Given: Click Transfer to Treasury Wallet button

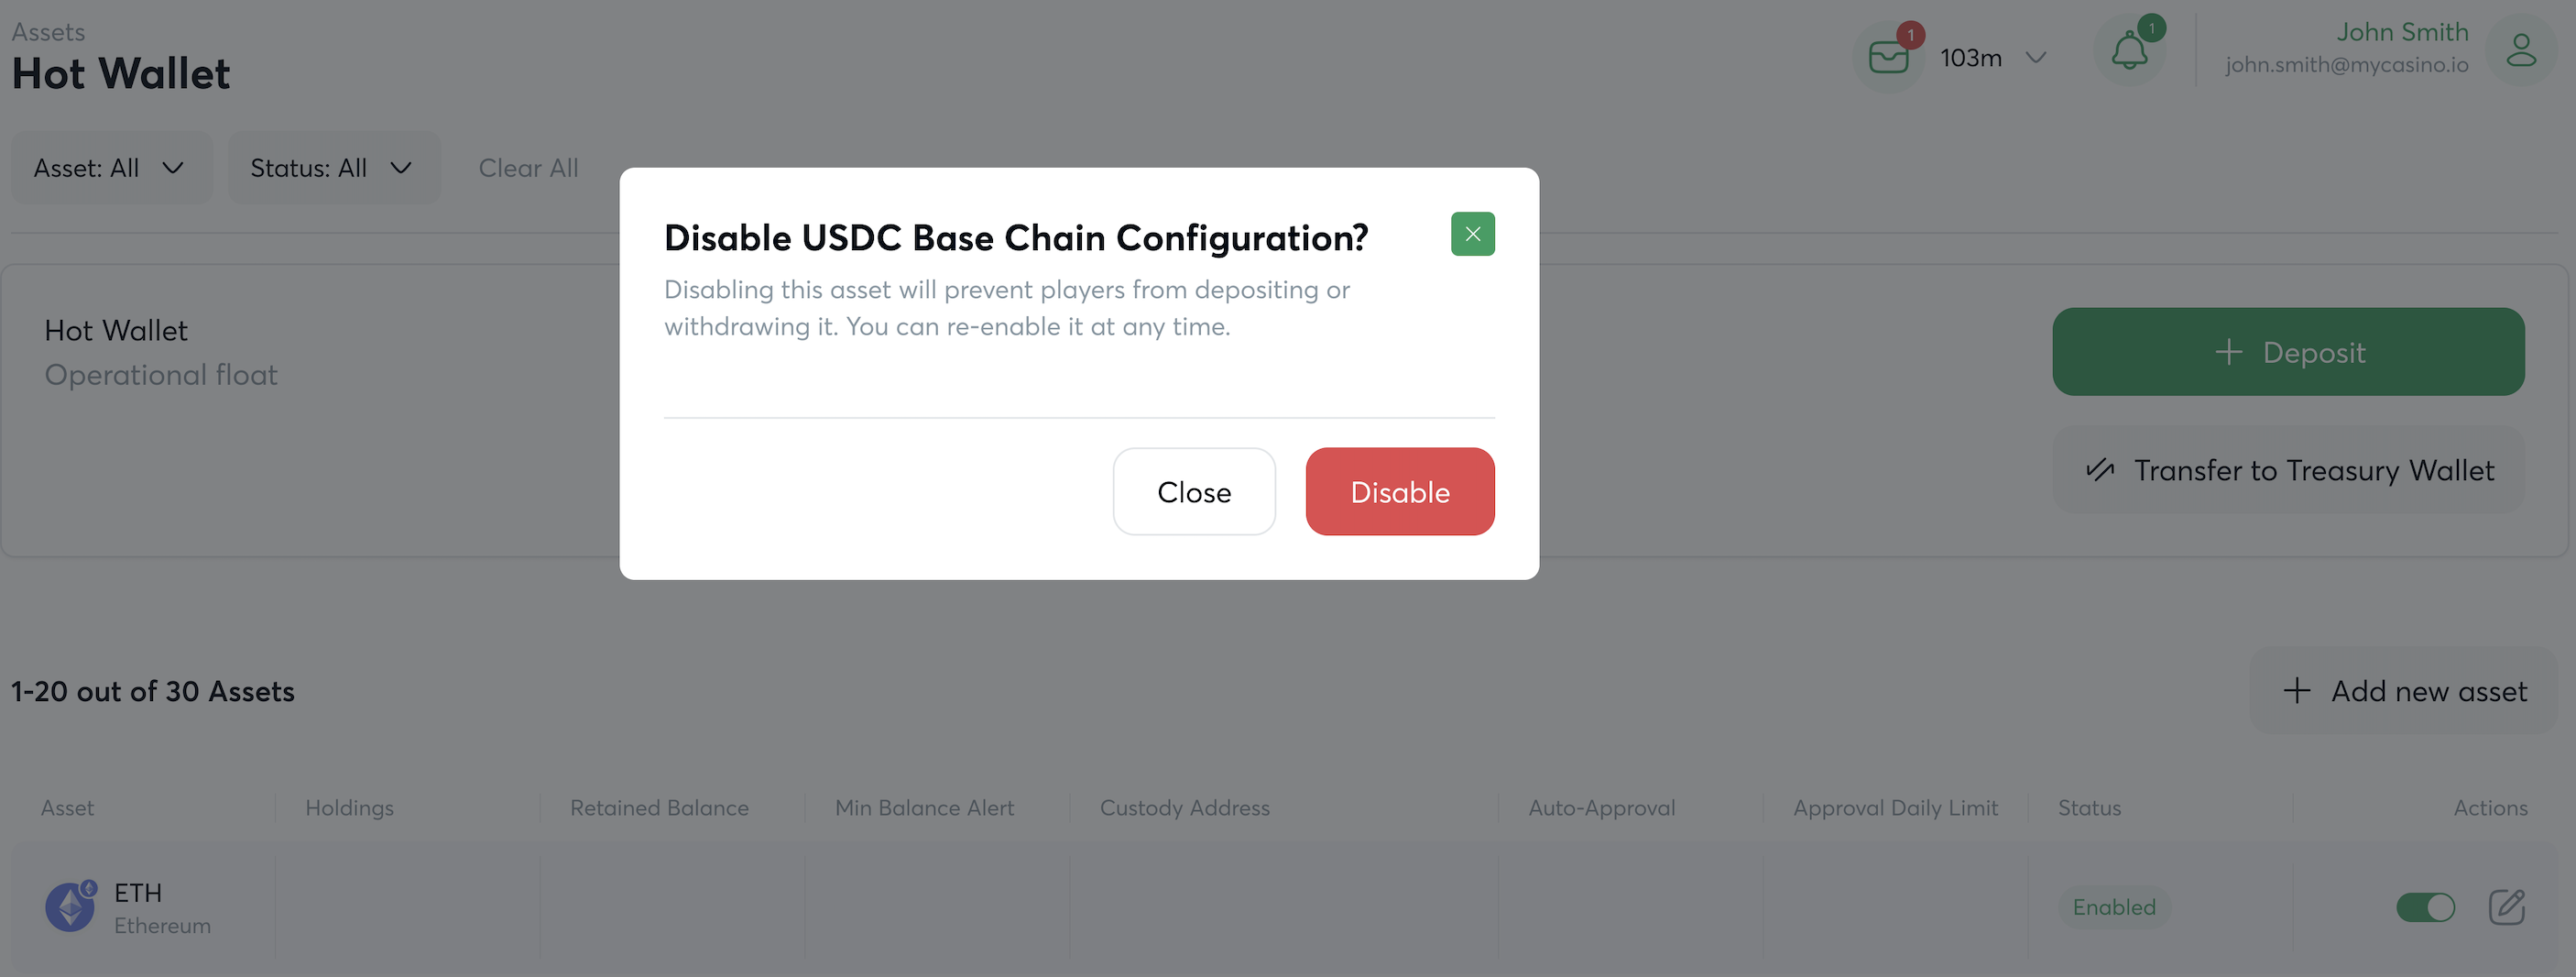Looking at the screenshot, I should pos(2288,470).
